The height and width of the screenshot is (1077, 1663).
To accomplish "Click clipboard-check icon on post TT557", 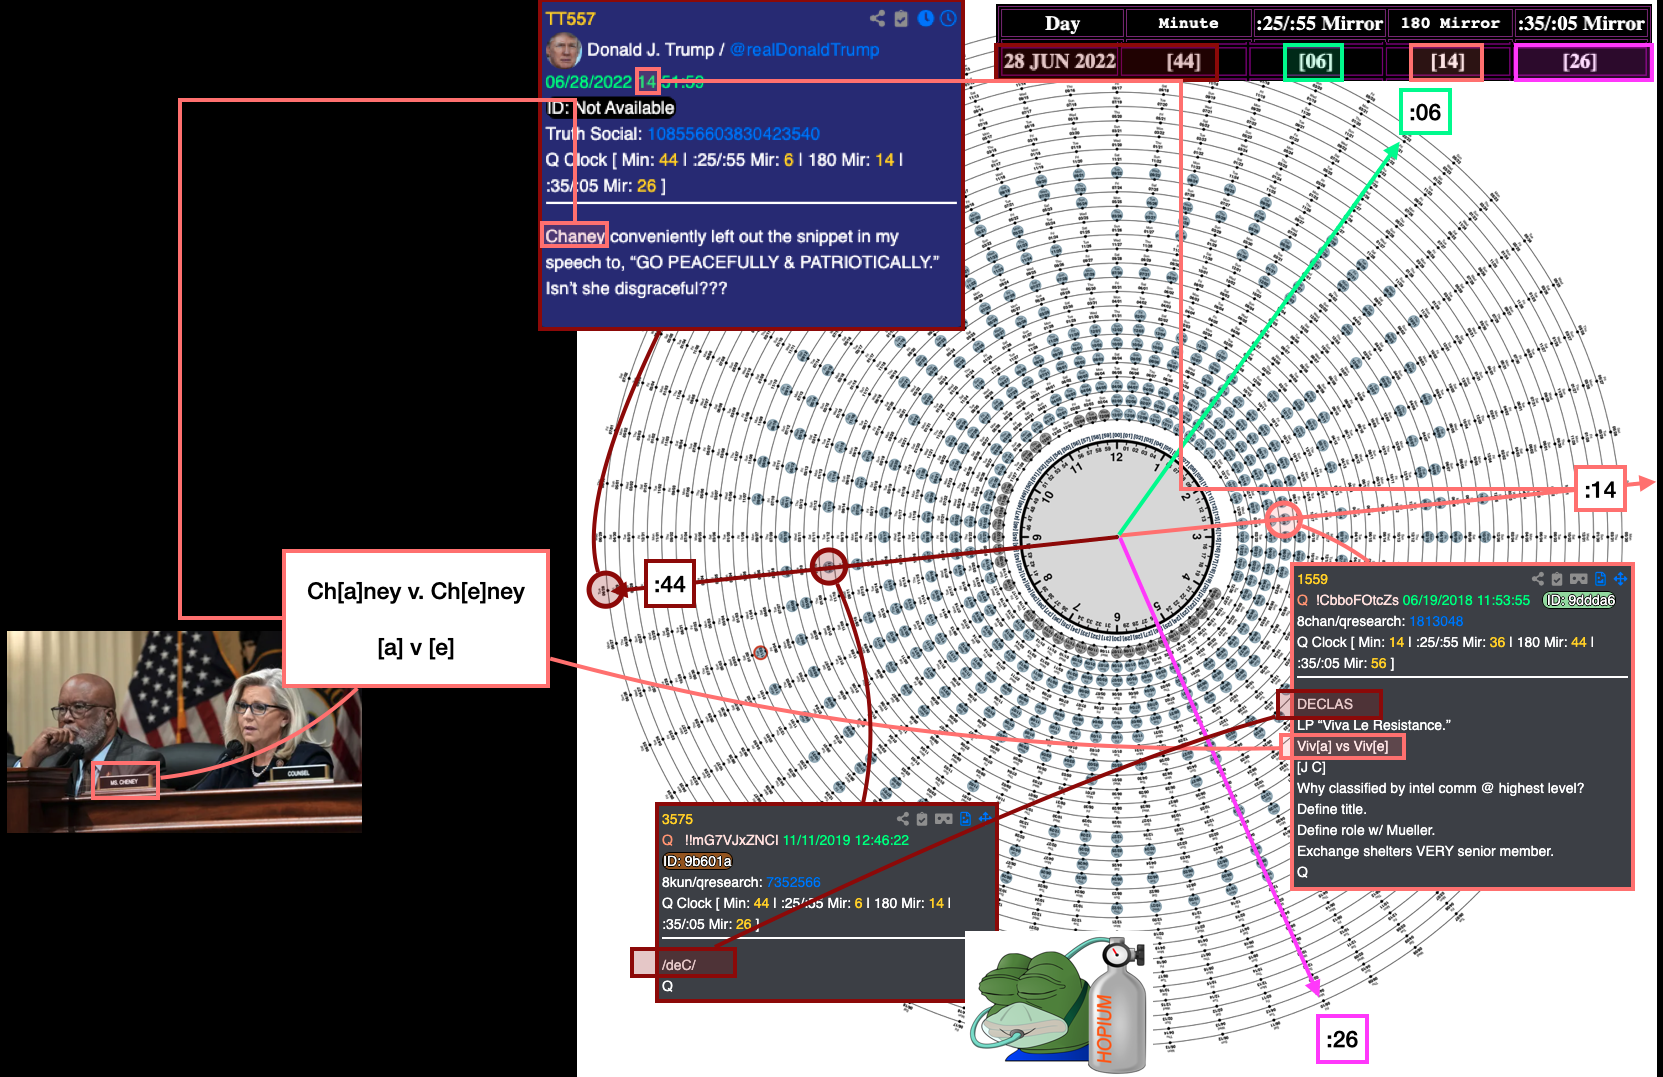I will coord(901,18).
